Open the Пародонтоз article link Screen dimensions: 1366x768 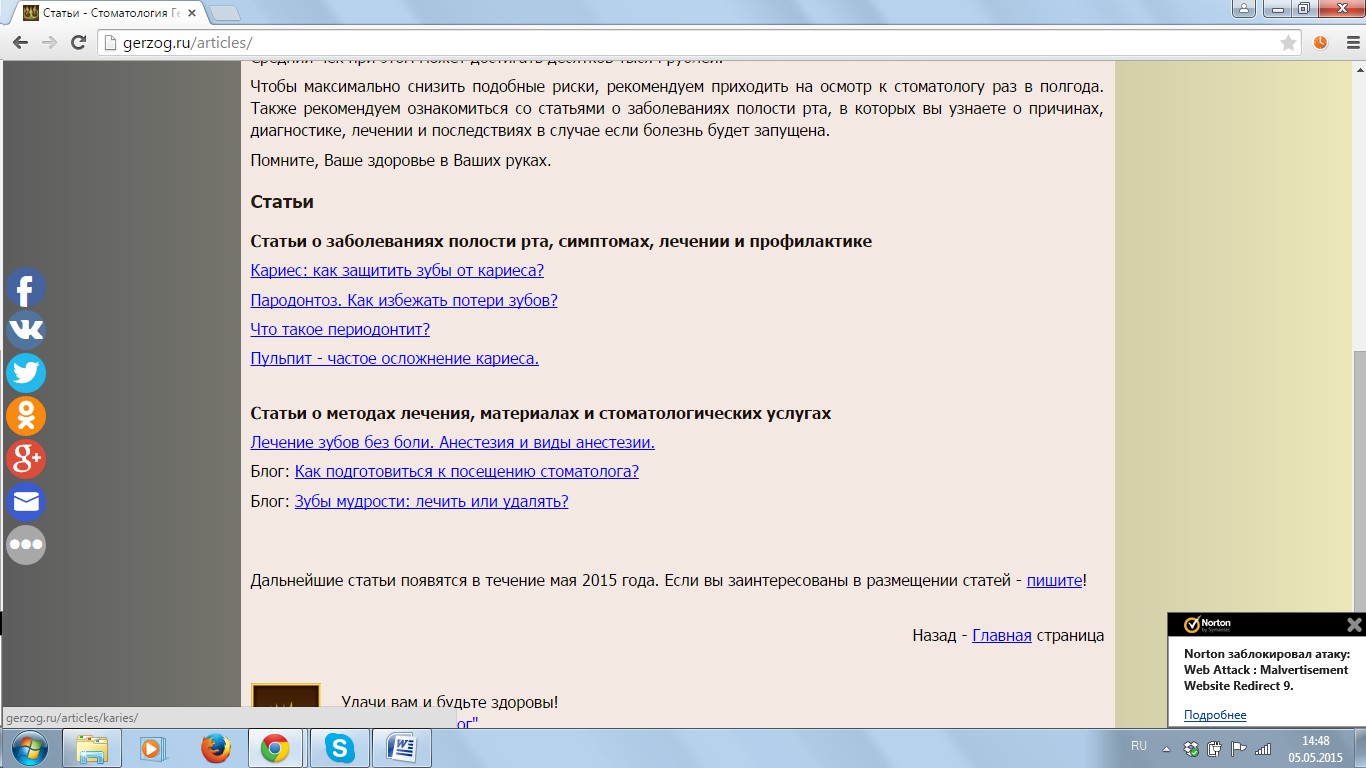tap(404, 300)
